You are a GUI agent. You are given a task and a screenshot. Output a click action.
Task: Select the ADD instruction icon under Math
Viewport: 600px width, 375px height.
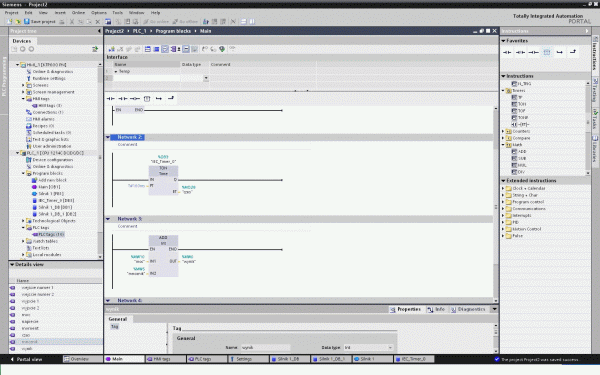tap(515, 152)
